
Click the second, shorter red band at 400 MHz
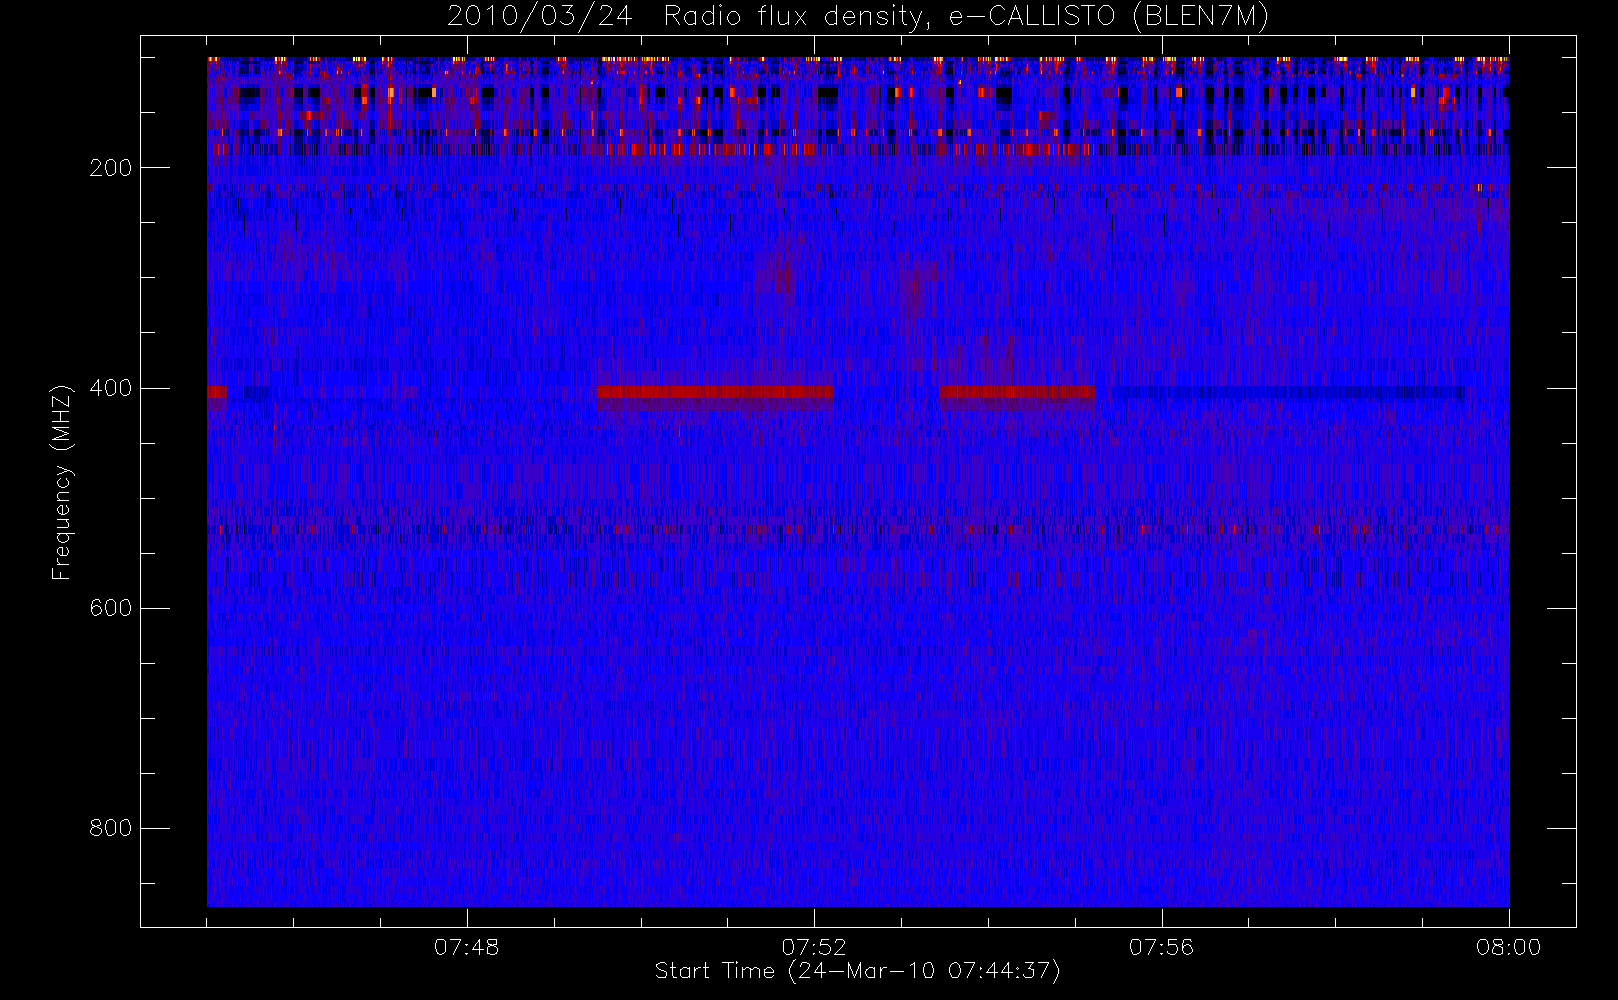tap(1017, 392)
